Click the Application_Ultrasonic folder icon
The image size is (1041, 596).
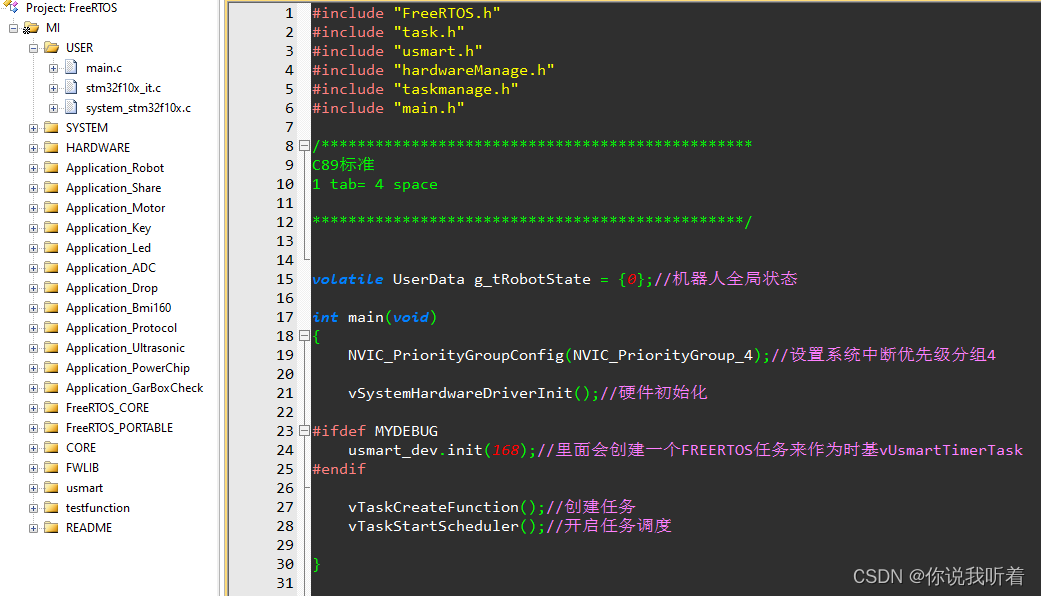(51, 348)
